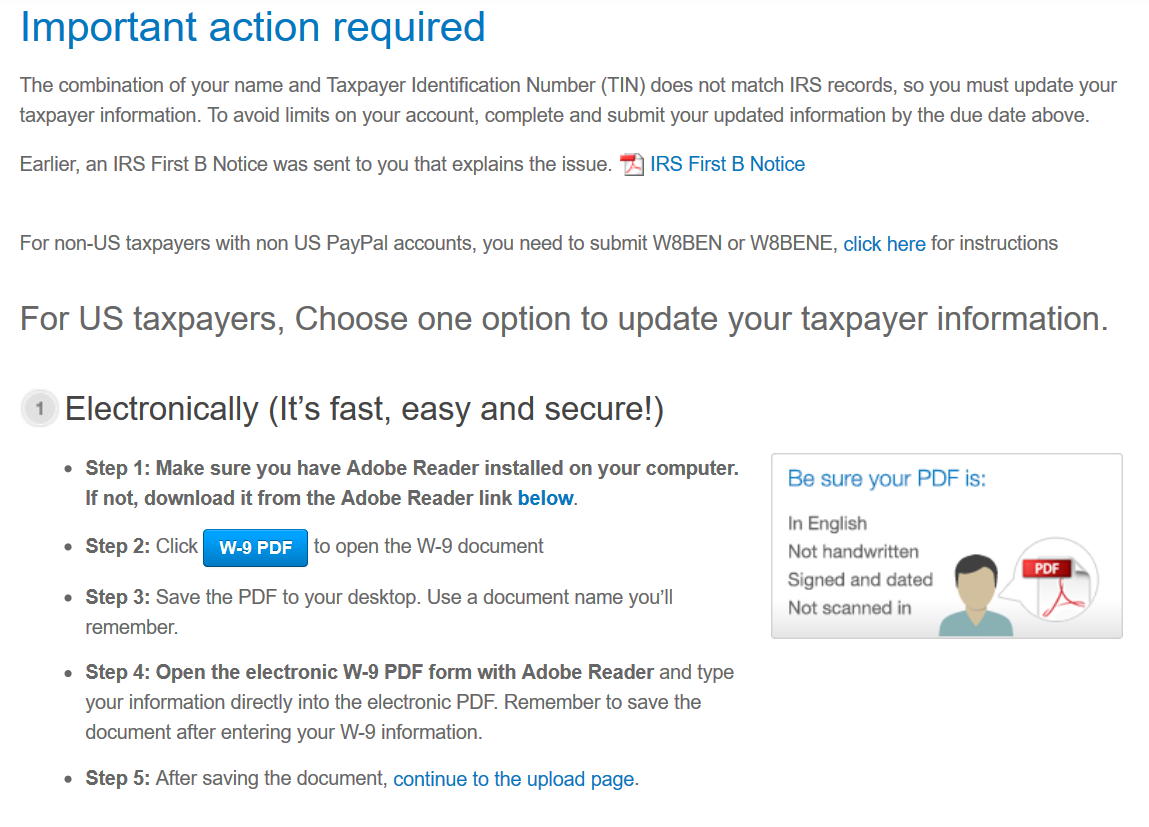Screen dimensions: 1149x827
Task: Click the "Be sure your PDF is:" heading
Action: pyautogui.click(x=886, y=479)
